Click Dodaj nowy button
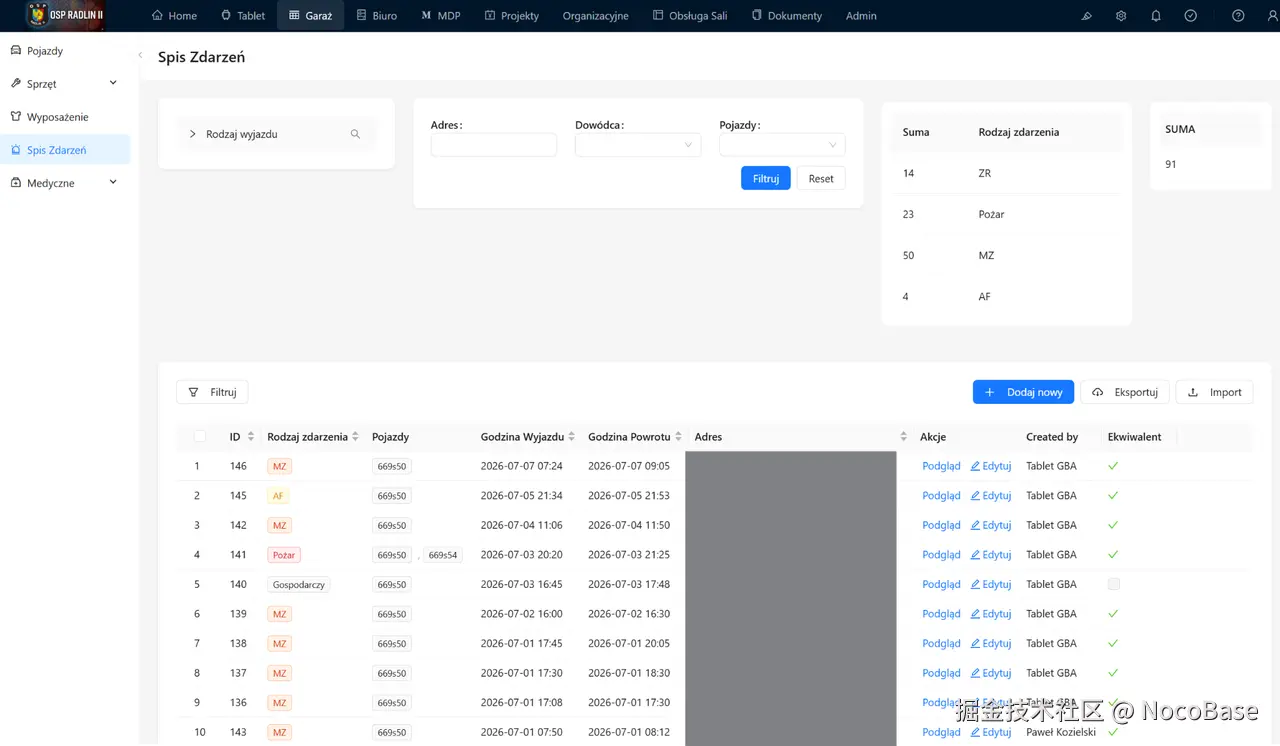The height and width of the screenshot is (746, 1280). coord(1024,392)
